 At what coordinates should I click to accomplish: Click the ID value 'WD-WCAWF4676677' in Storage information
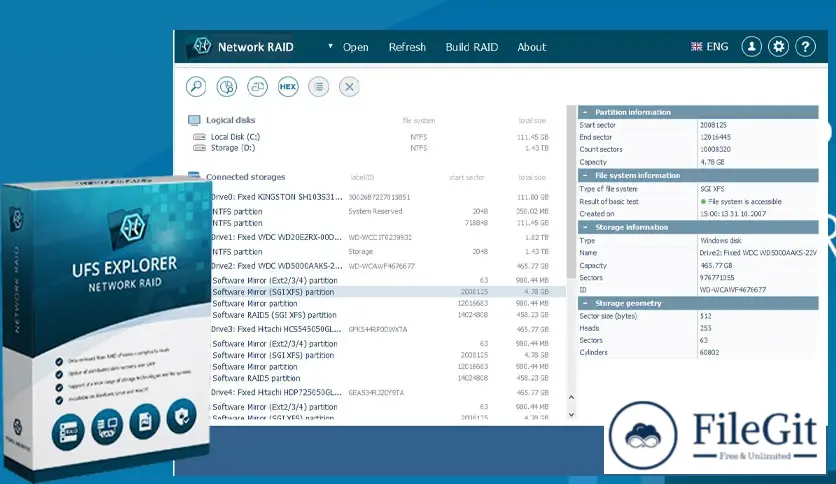[733, 290]
